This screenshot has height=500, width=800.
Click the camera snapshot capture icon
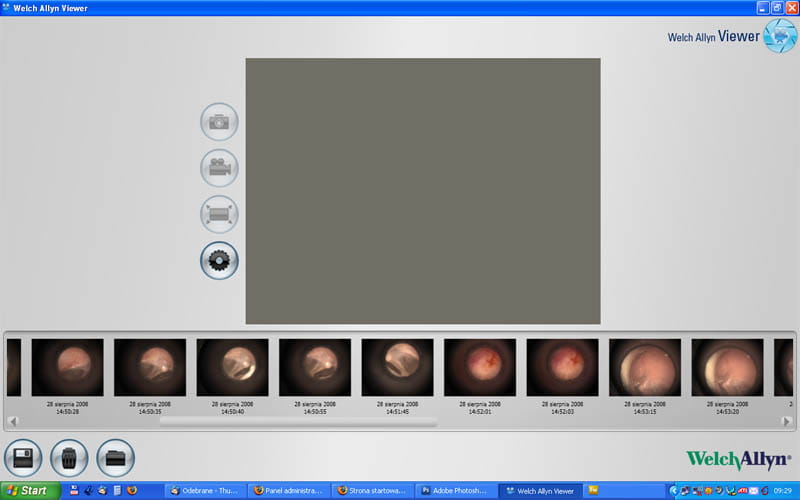219,122
